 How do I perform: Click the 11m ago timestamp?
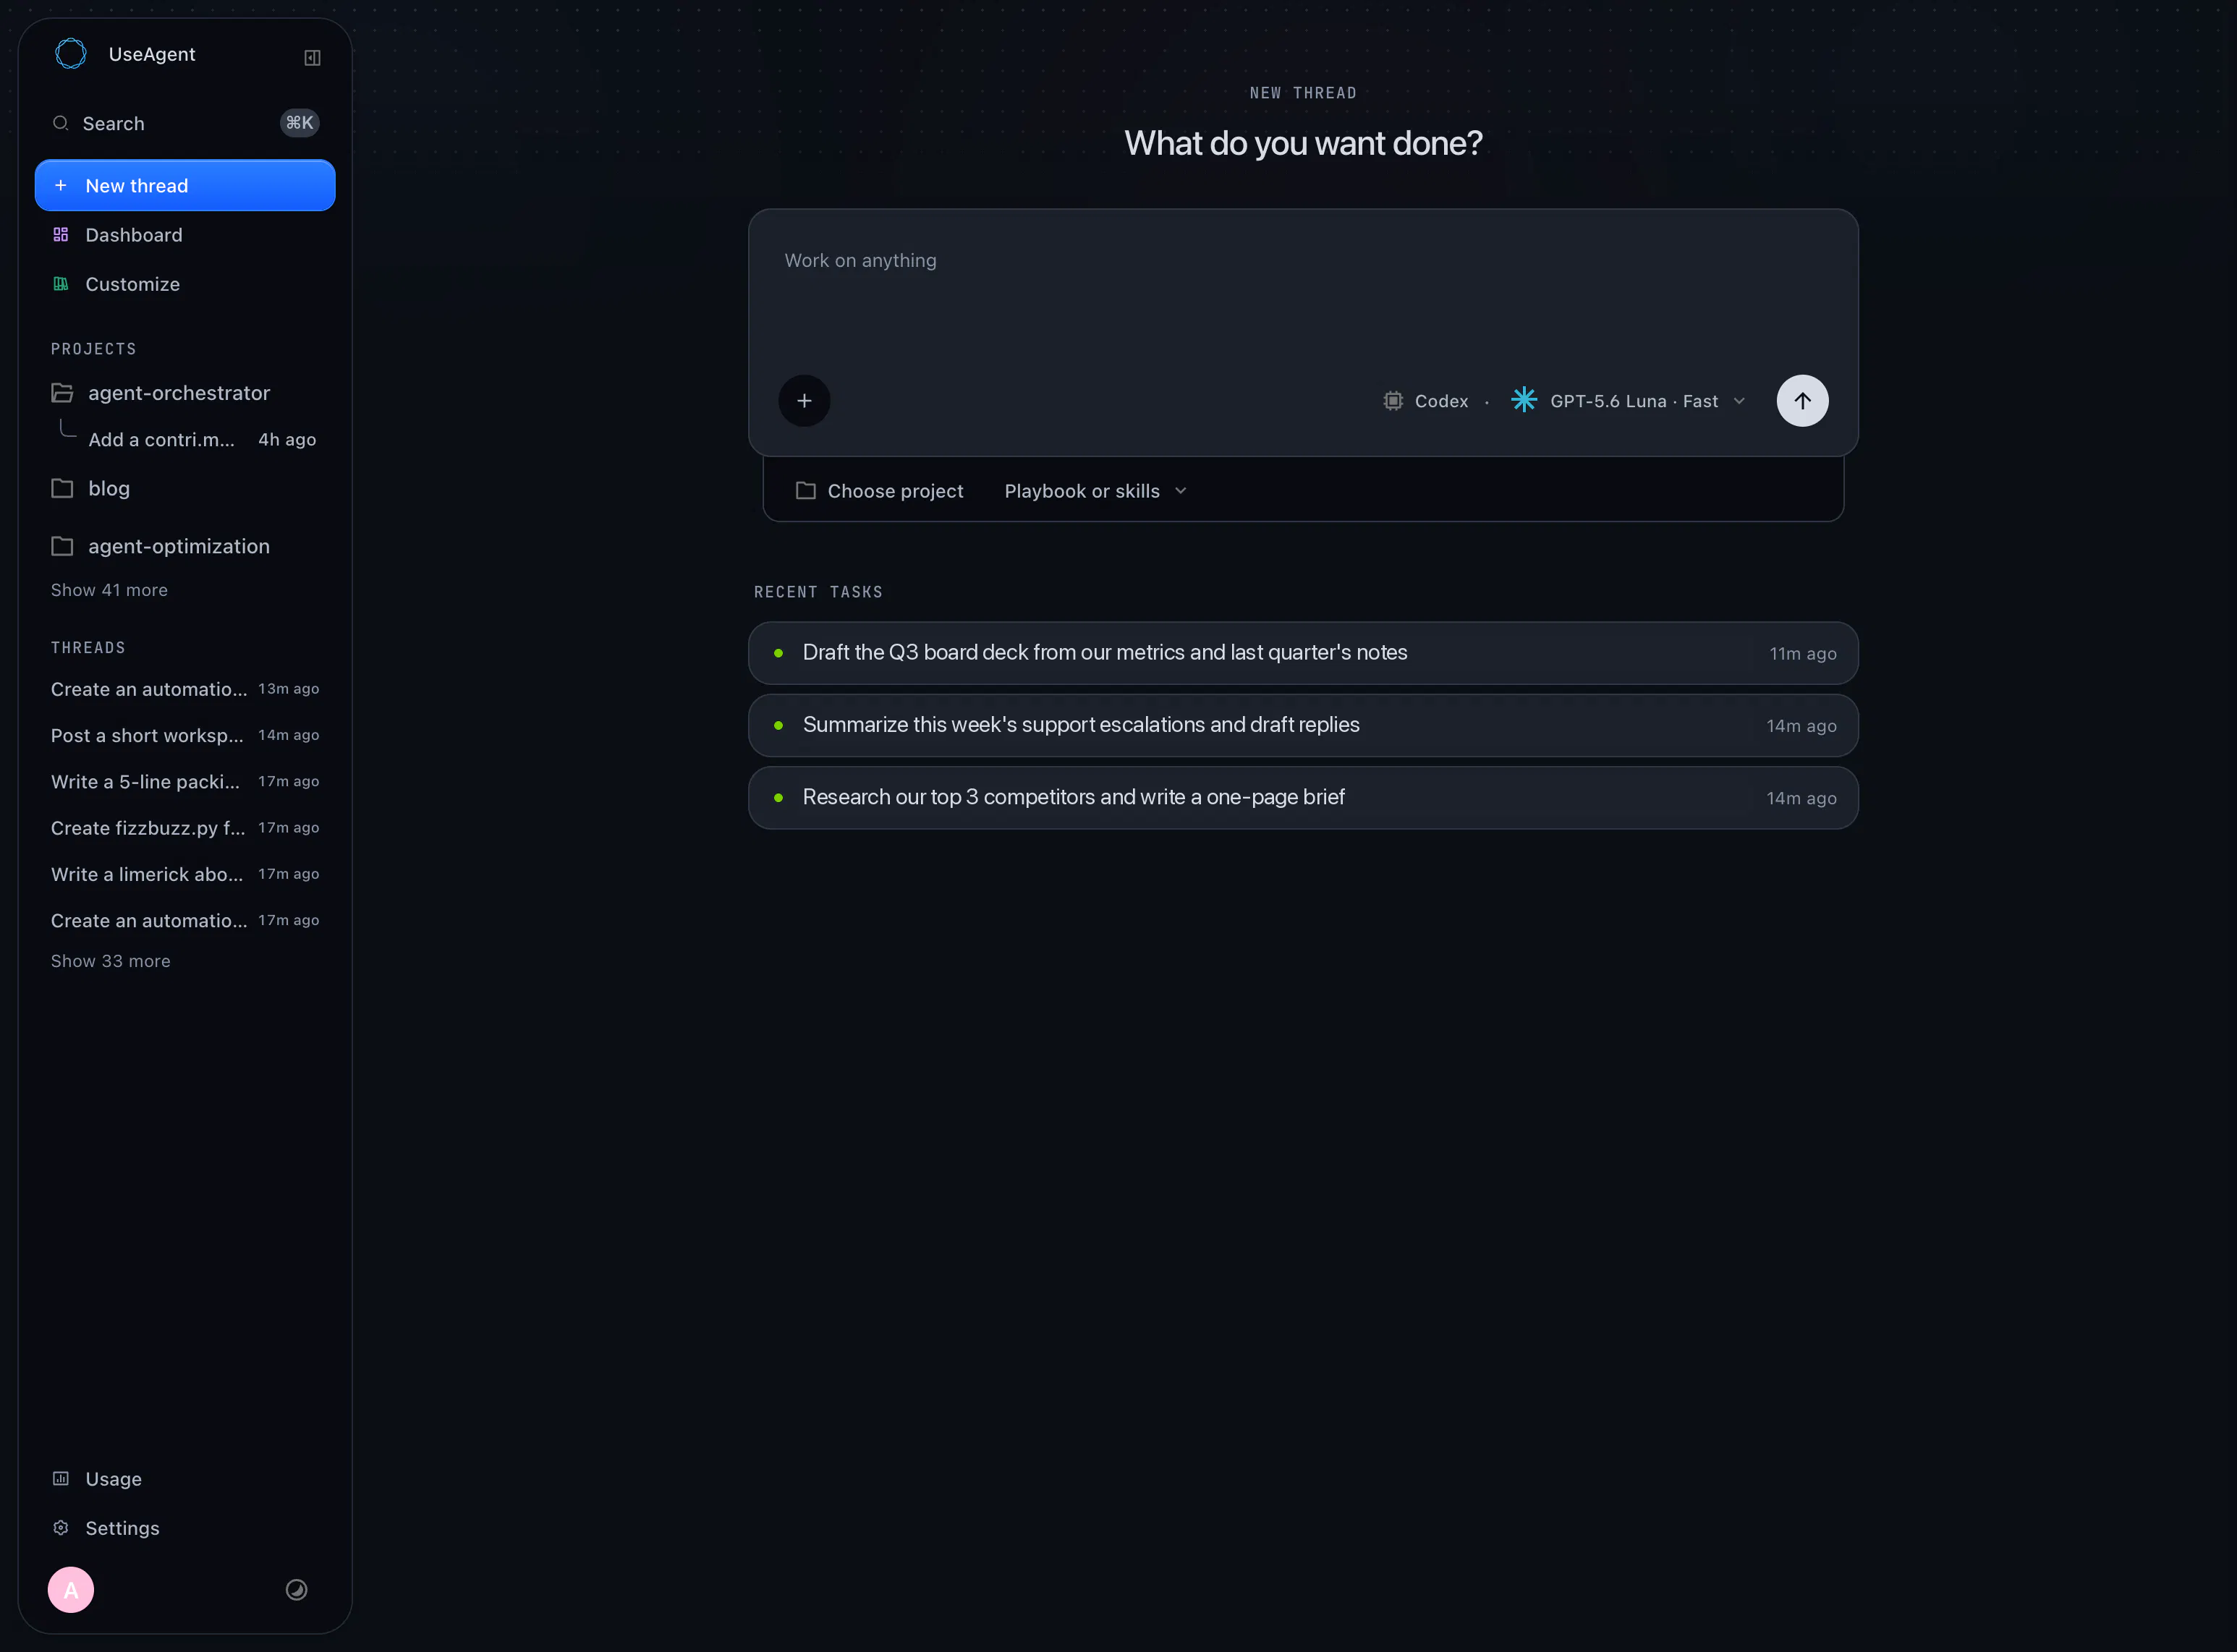pos(1802,653)
